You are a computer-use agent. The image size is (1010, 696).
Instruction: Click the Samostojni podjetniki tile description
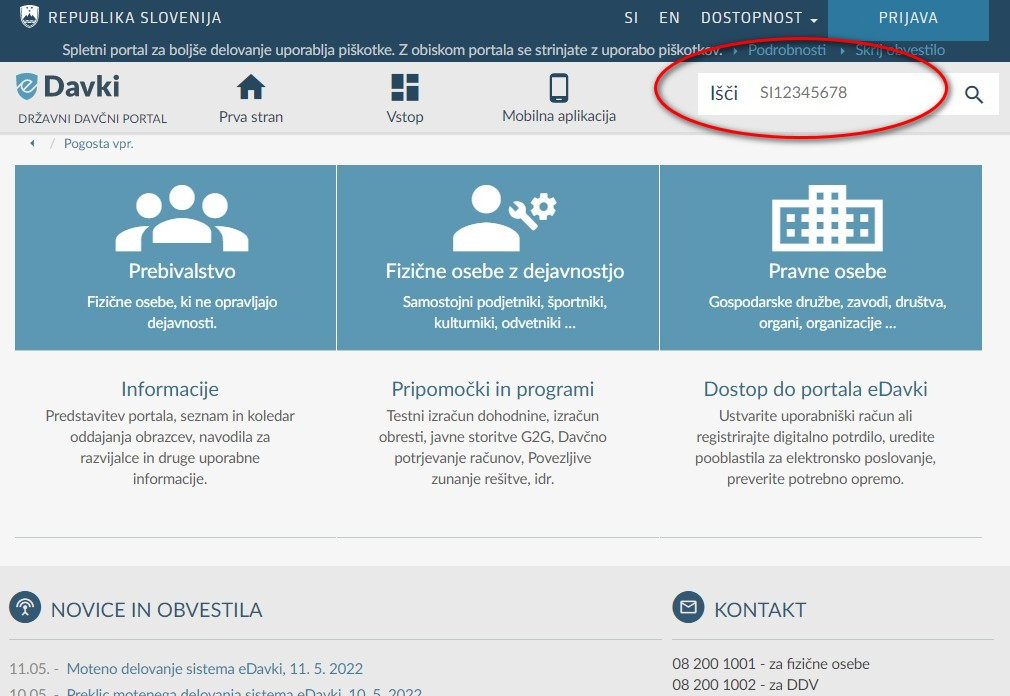(x=504, y=312)
